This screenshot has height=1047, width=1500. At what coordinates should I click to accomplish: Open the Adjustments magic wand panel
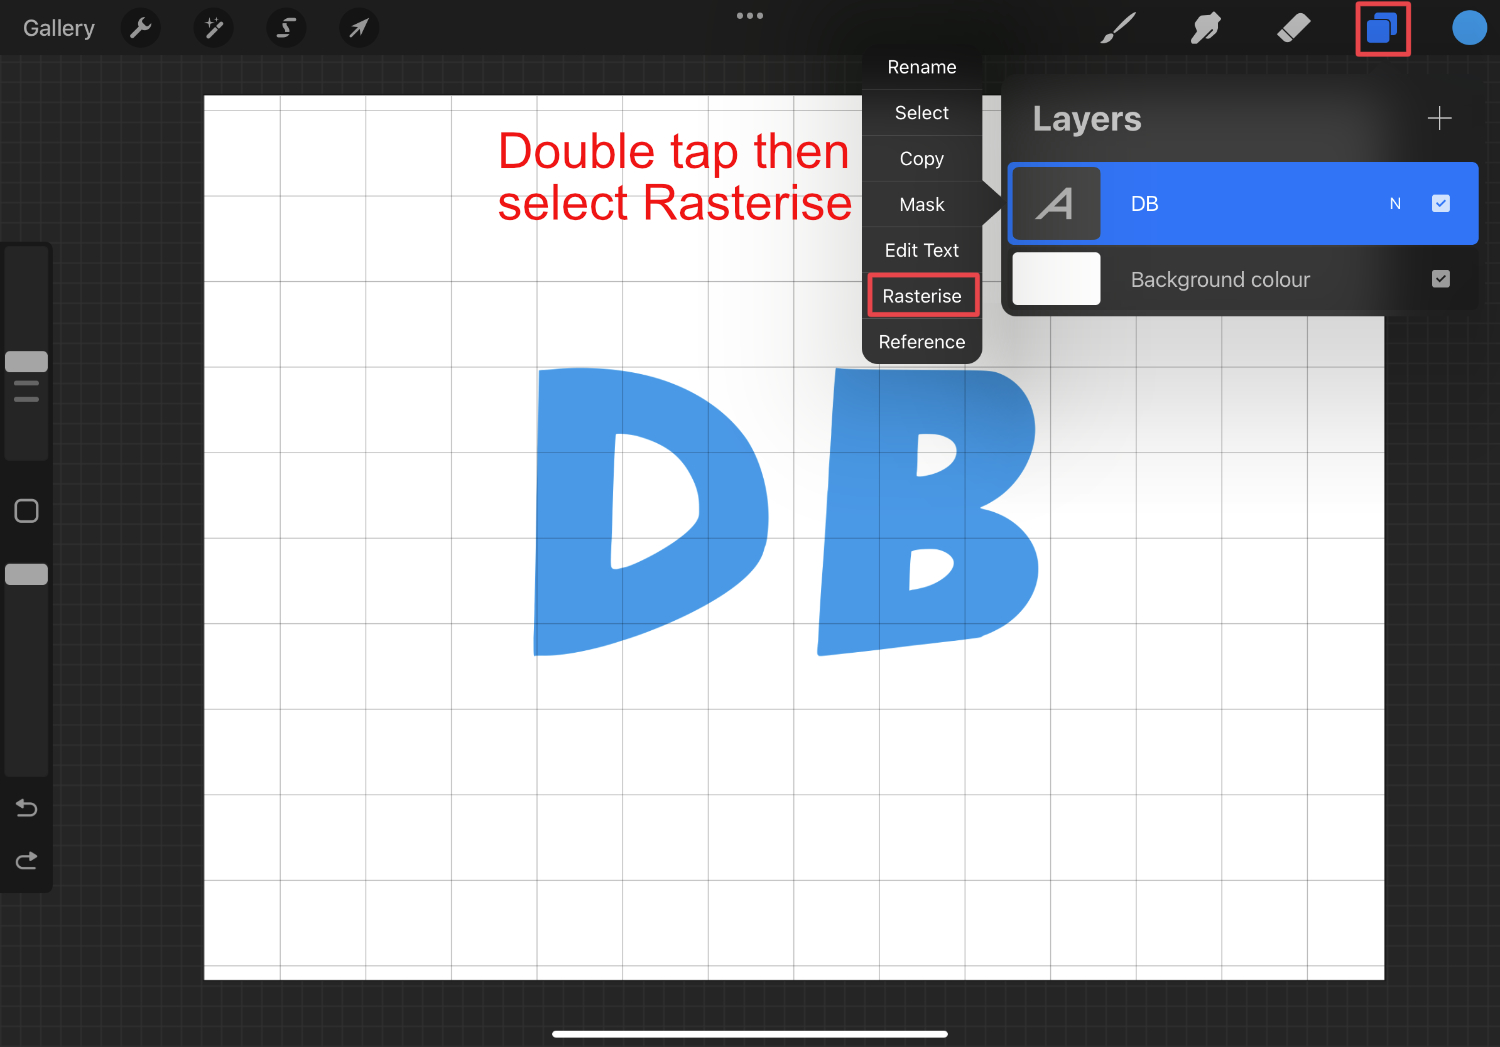pyautogui.click(x=213, y=27)
